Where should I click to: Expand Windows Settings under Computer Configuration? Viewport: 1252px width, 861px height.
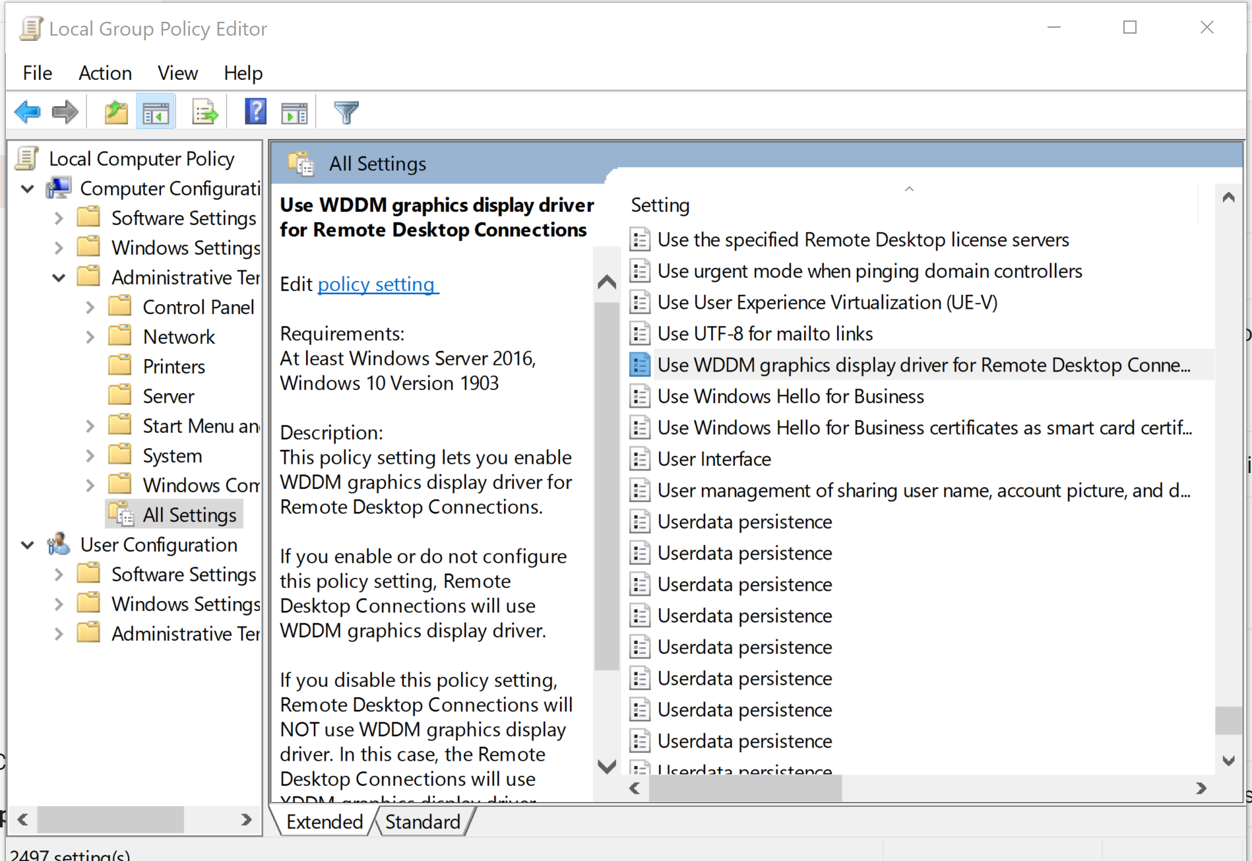59,248
